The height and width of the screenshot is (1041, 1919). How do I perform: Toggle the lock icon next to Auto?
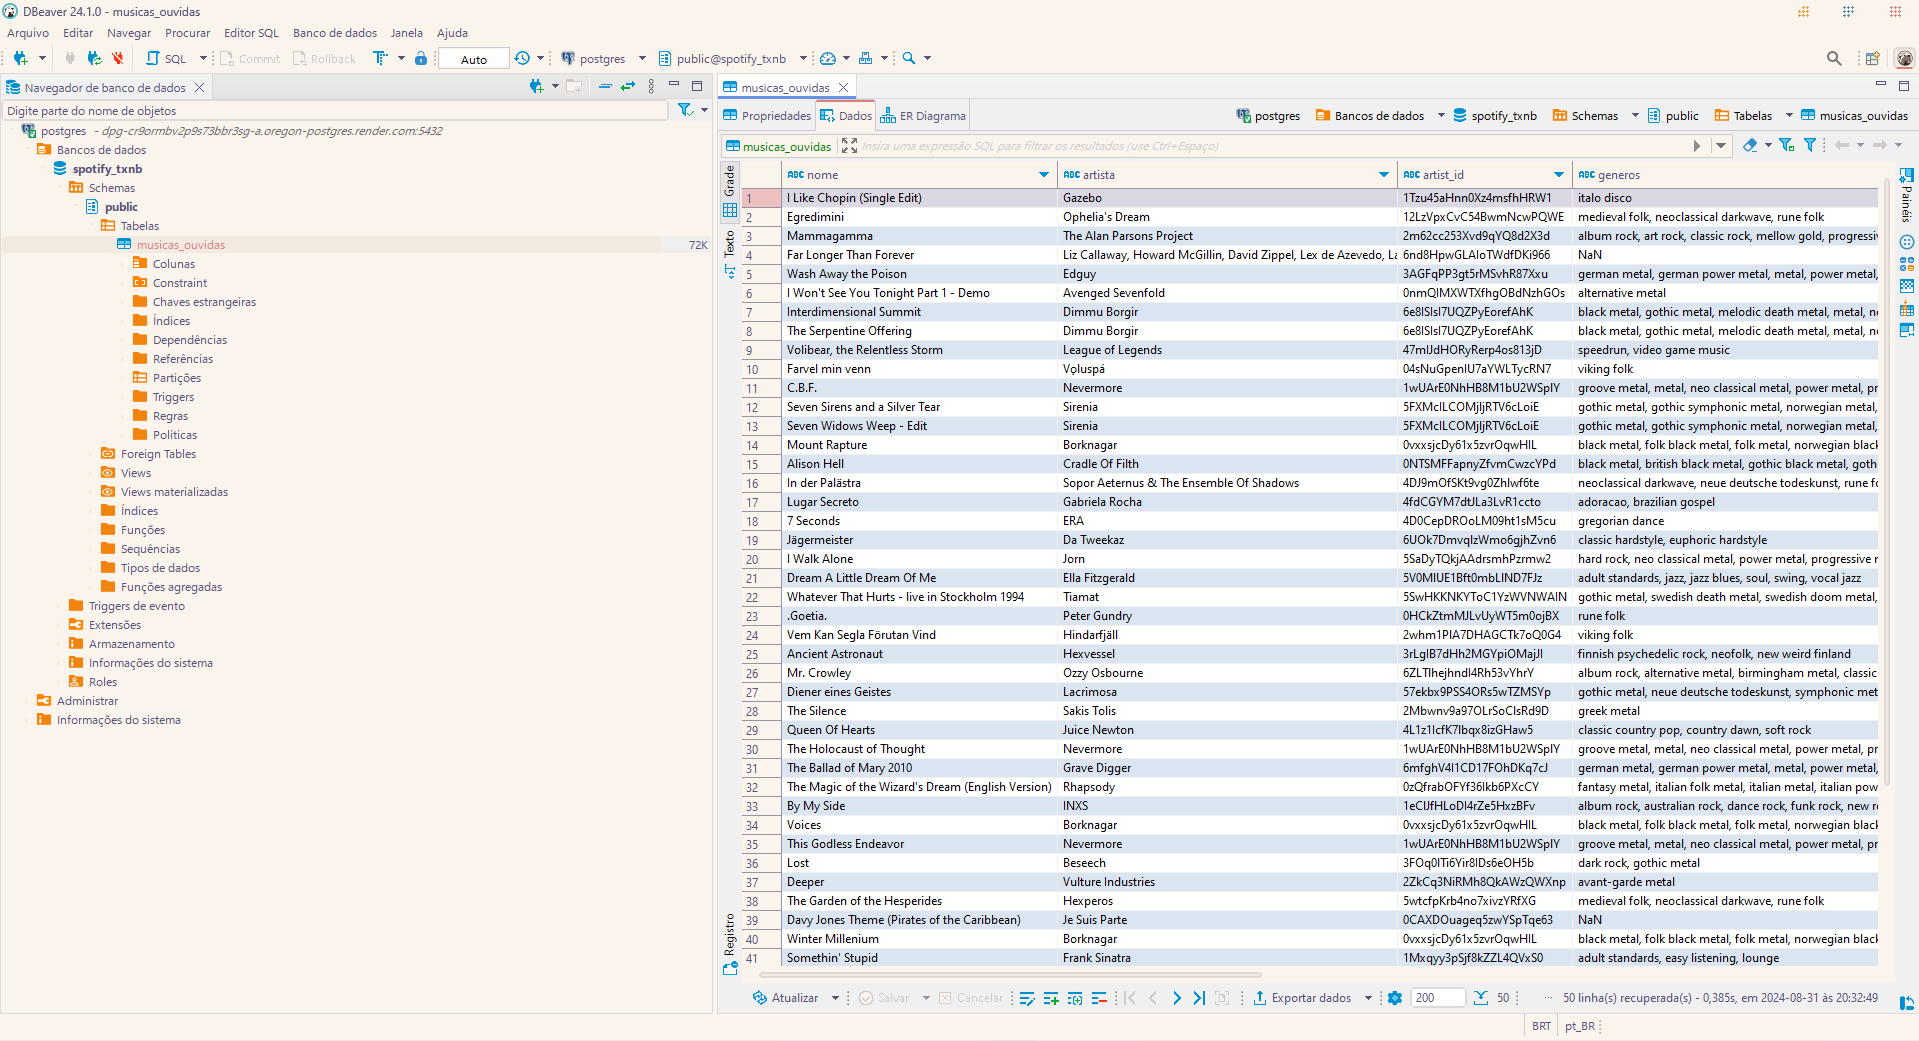tap(421, 58)
